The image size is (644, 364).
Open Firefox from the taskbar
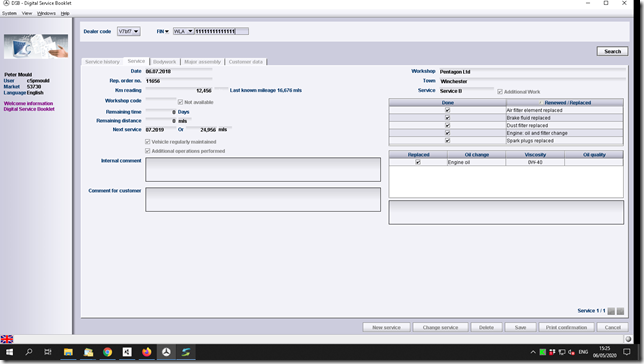click(x=147, y=352)
